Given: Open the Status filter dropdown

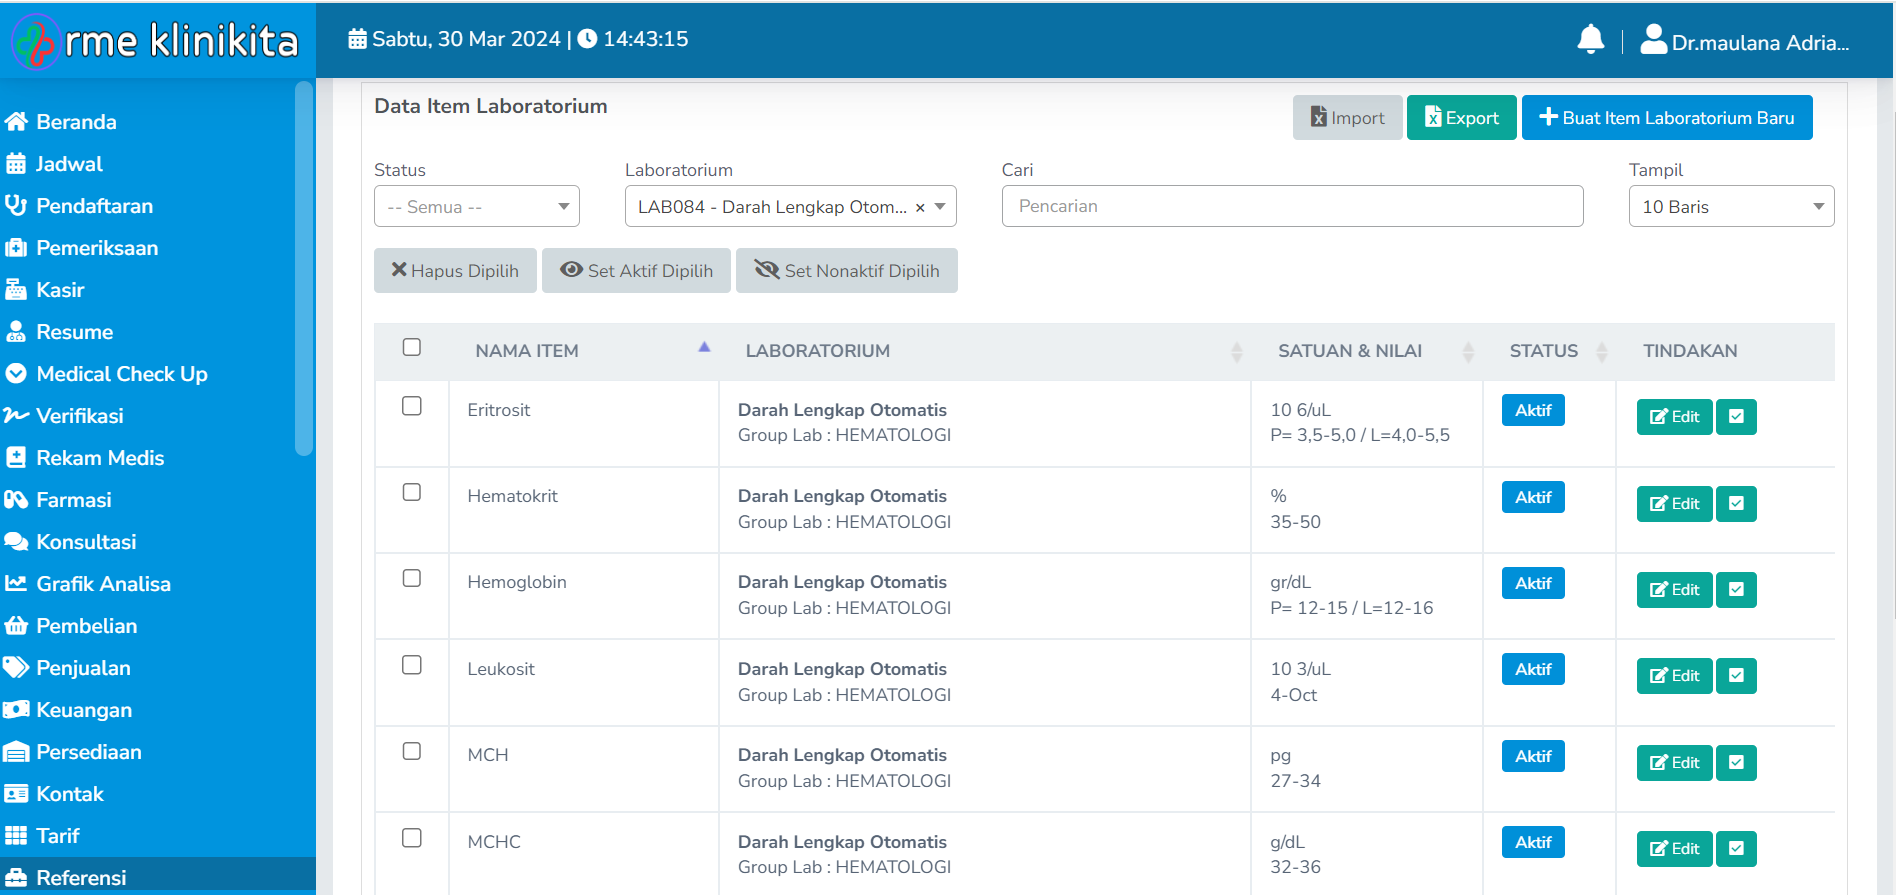Looking at the screenshot, I should [476, 207].
